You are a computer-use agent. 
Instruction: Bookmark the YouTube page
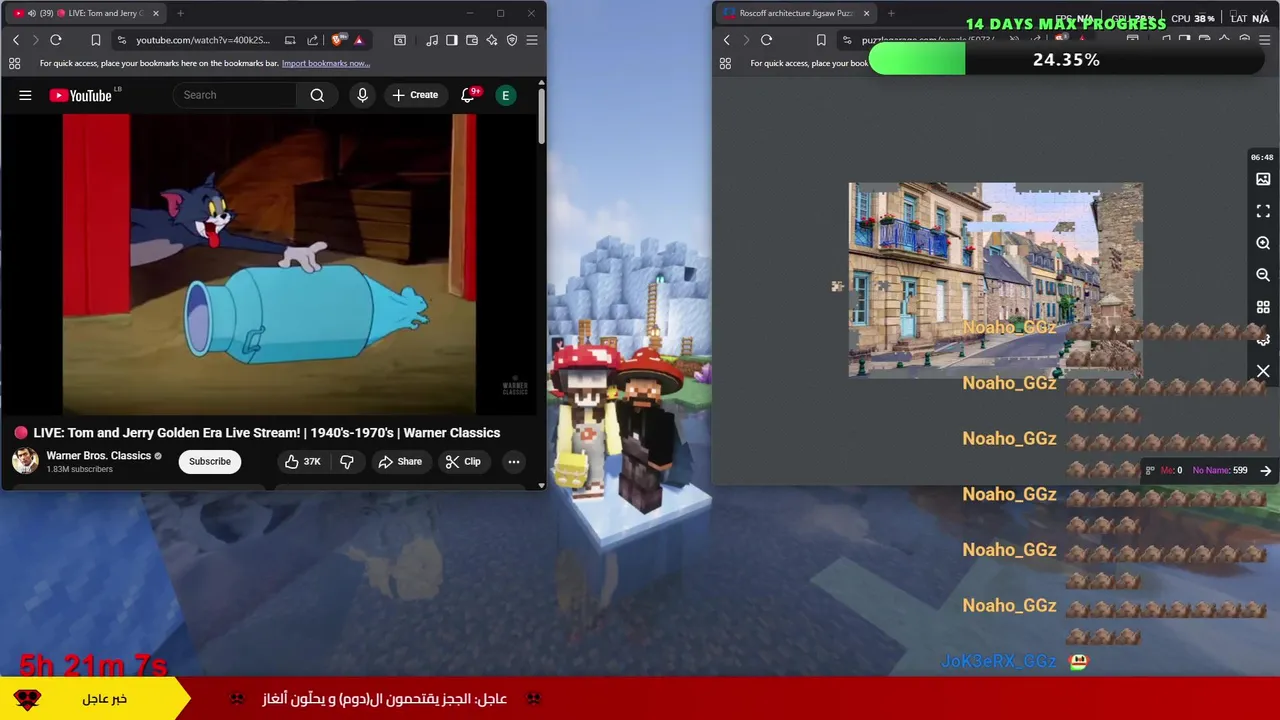point(96,40)
